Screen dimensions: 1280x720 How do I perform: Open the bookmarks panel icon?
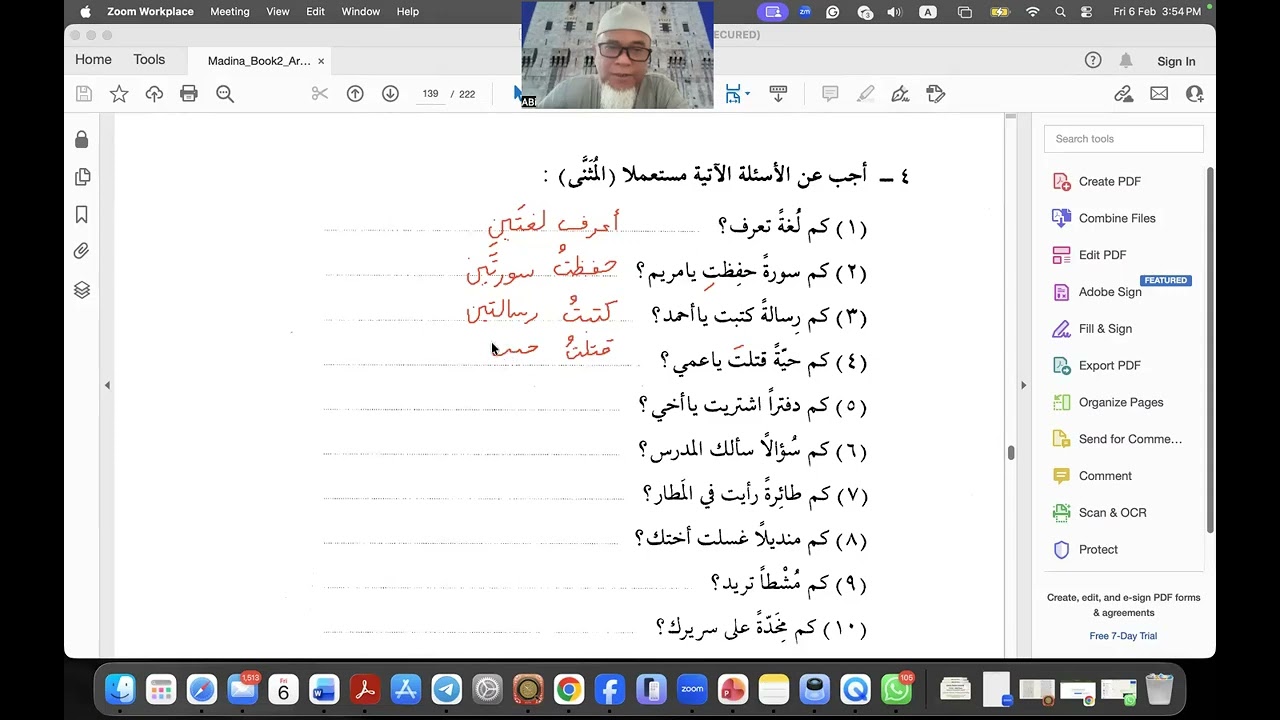pos(82,214)
